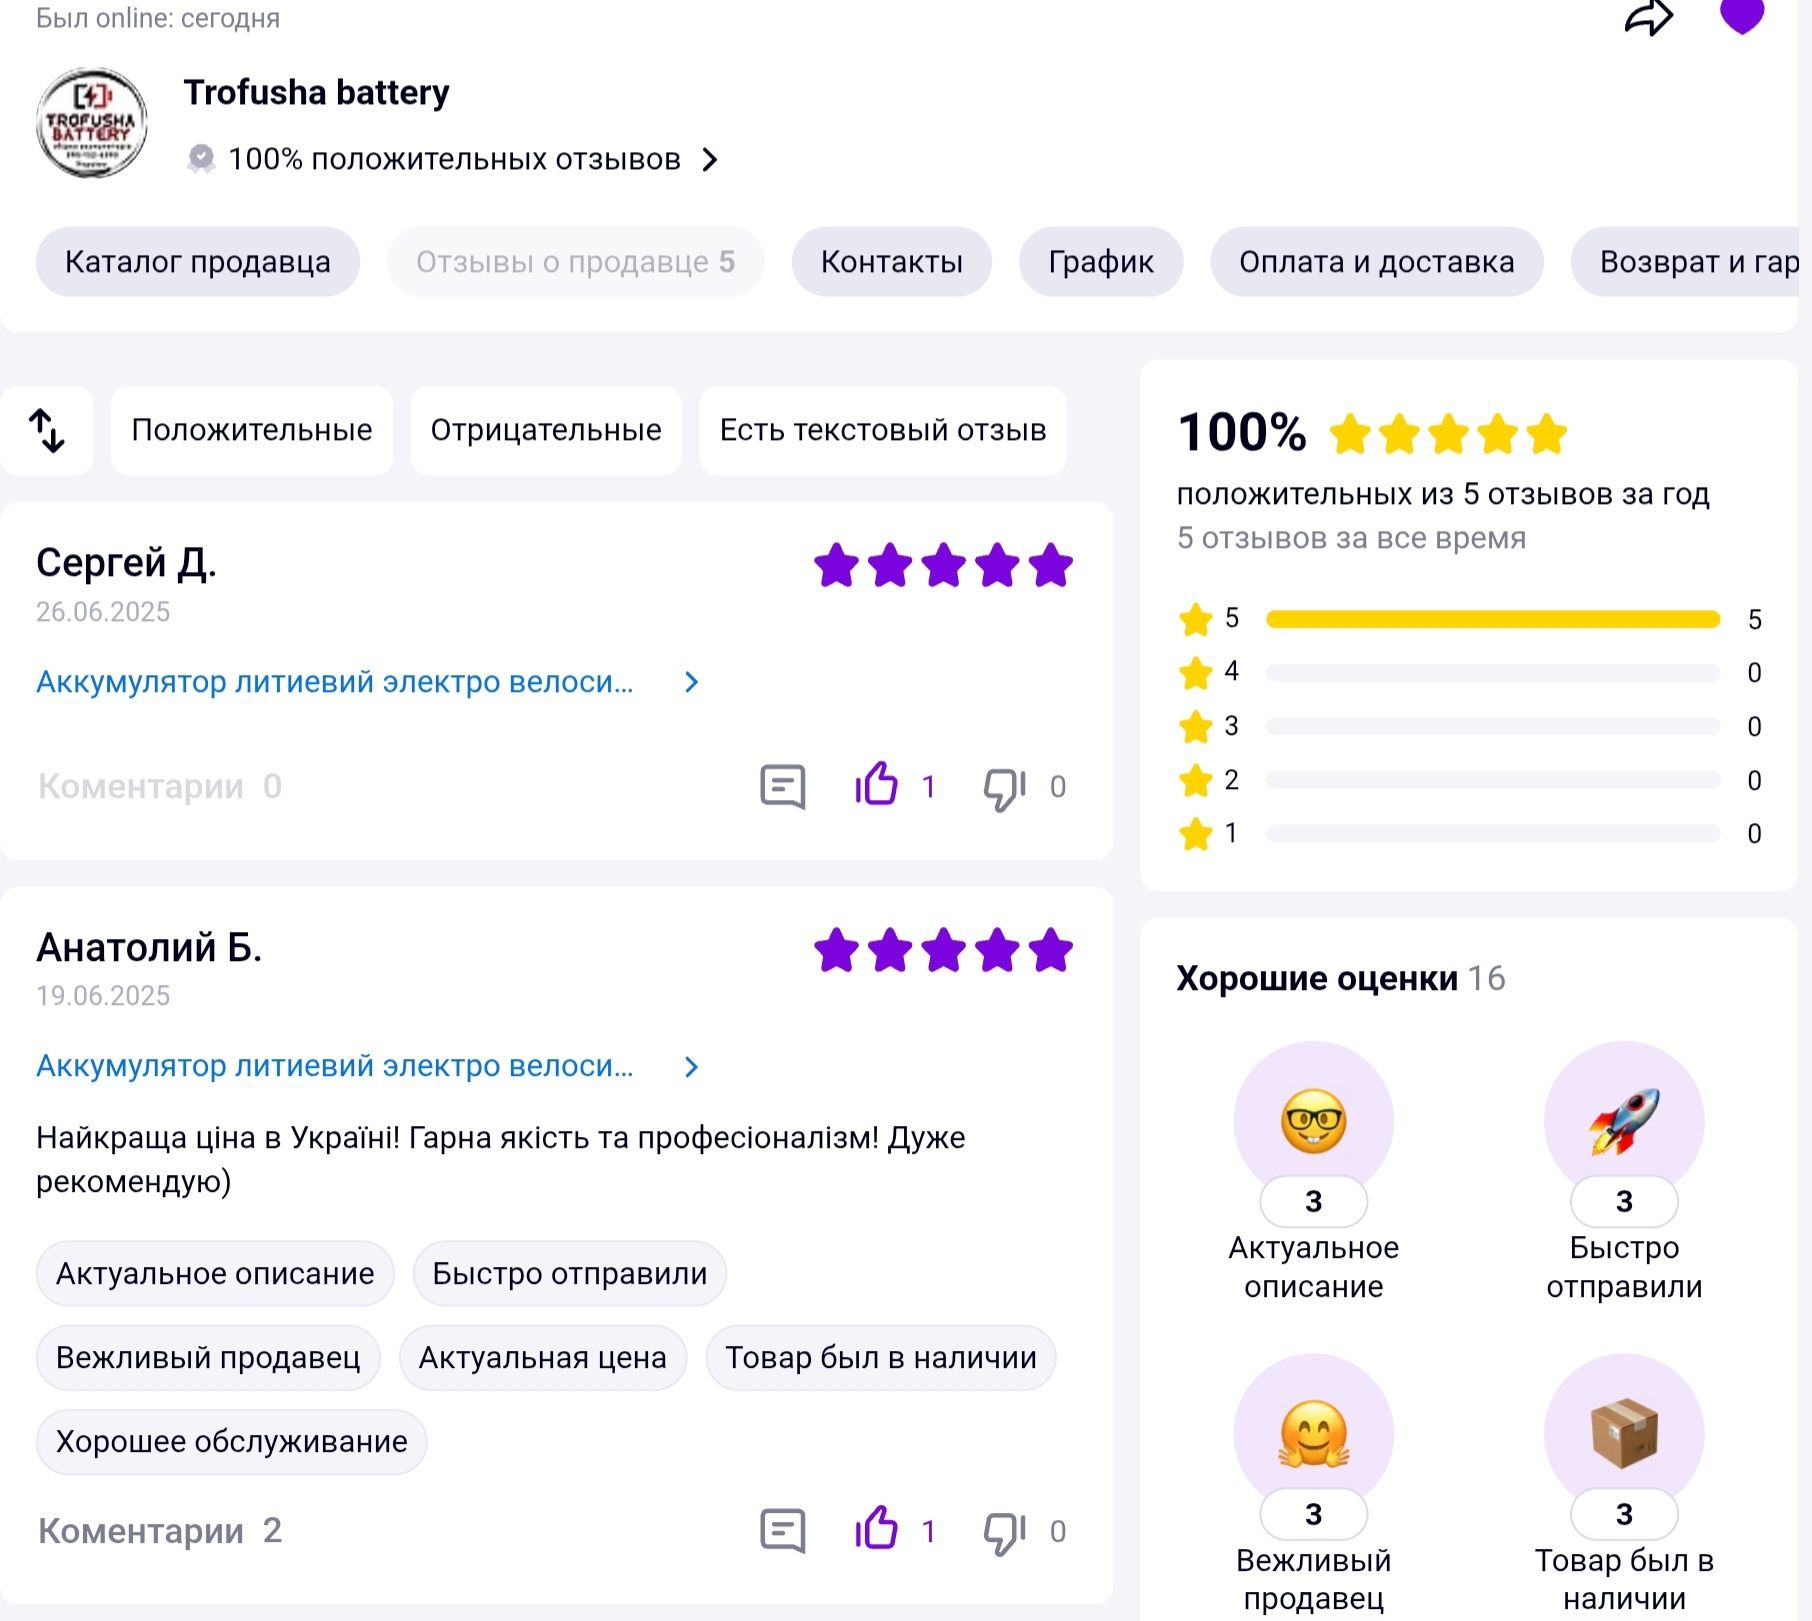Click comment icon in Сергей Д. review

pos(783,787)
